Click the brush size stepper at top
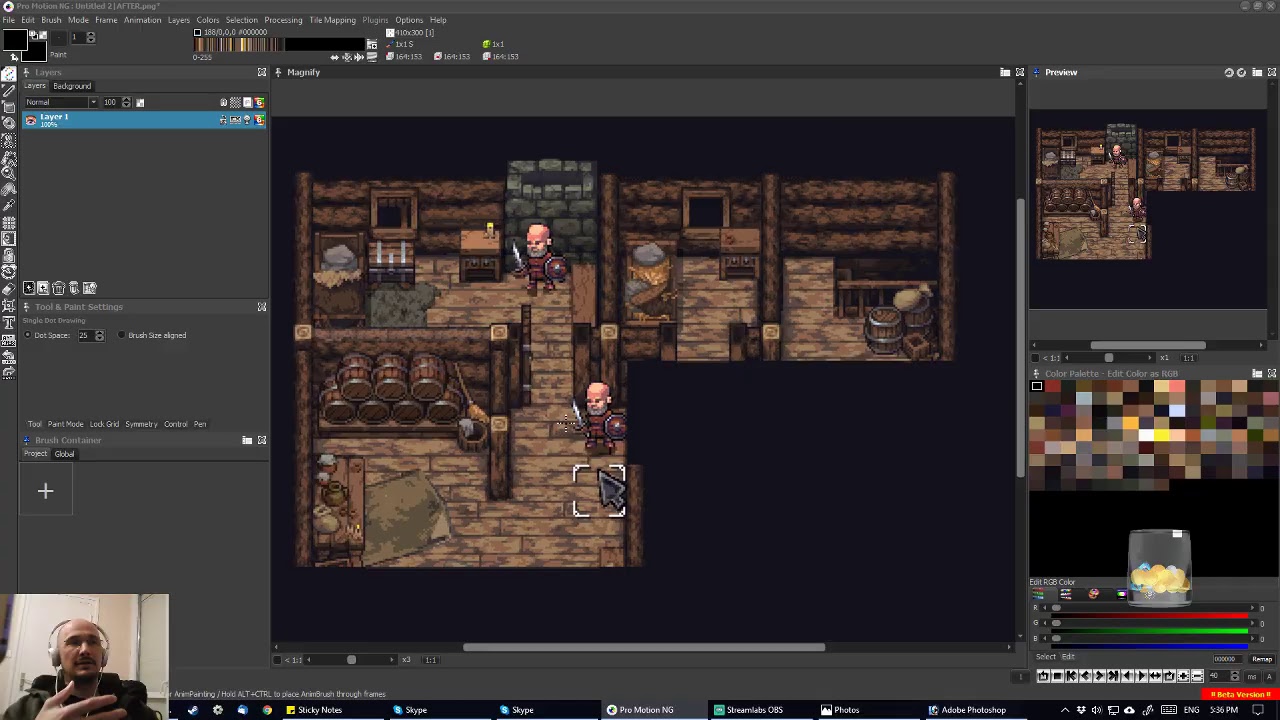Image resolution: width=1280 pixels, height=720 pixels. [91, 37]
